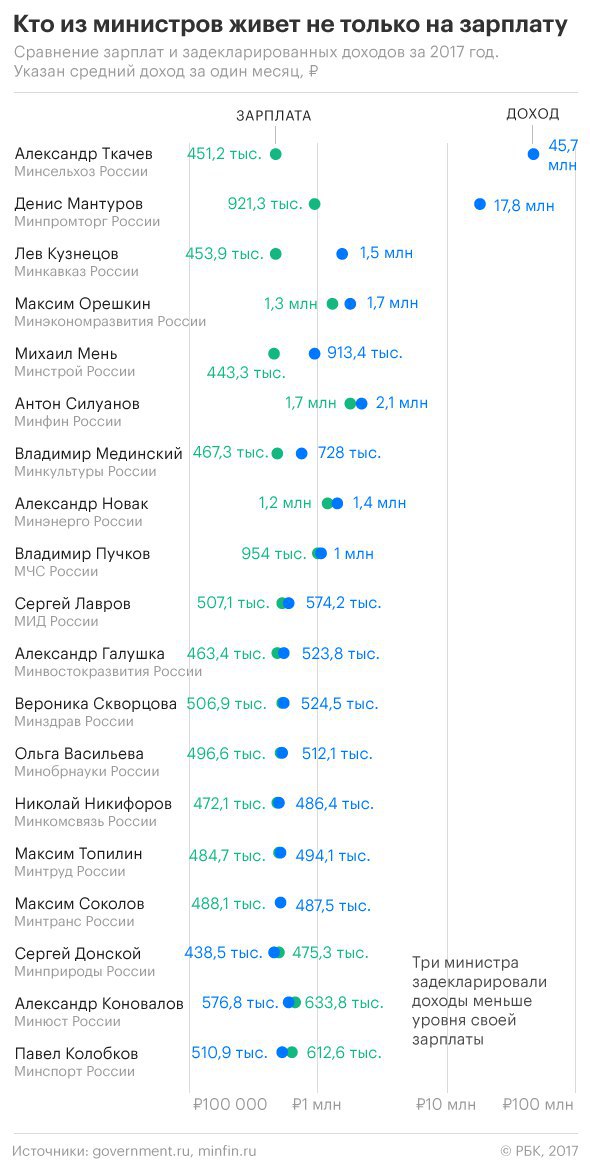Click the ₽100 000 axis label
The width and height of the screenshot is (590, 1169).
[229, 1104]
